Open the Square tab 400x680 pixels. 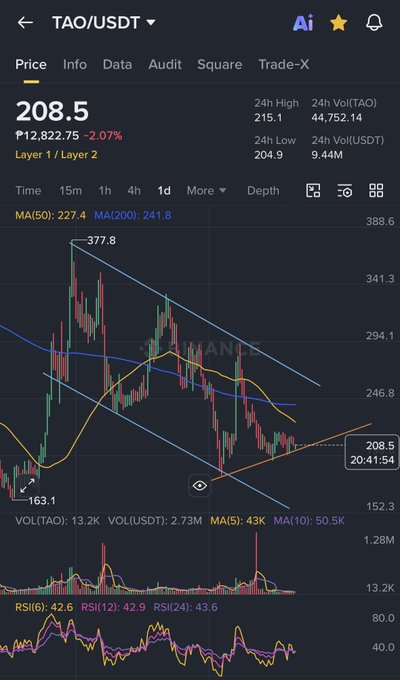tap(220, 65)
